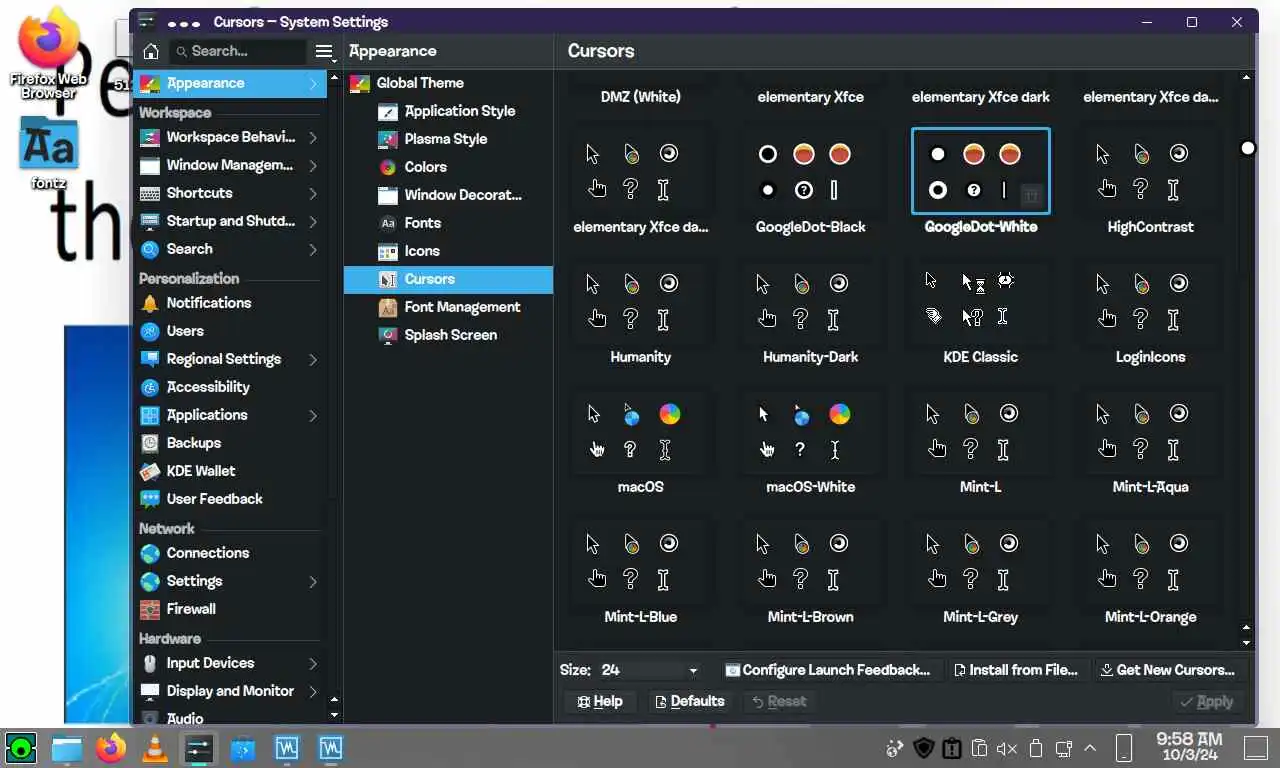Click the Window Decorations icon
This screenshot has height=768, width=1280.
[x=388, y=195]
